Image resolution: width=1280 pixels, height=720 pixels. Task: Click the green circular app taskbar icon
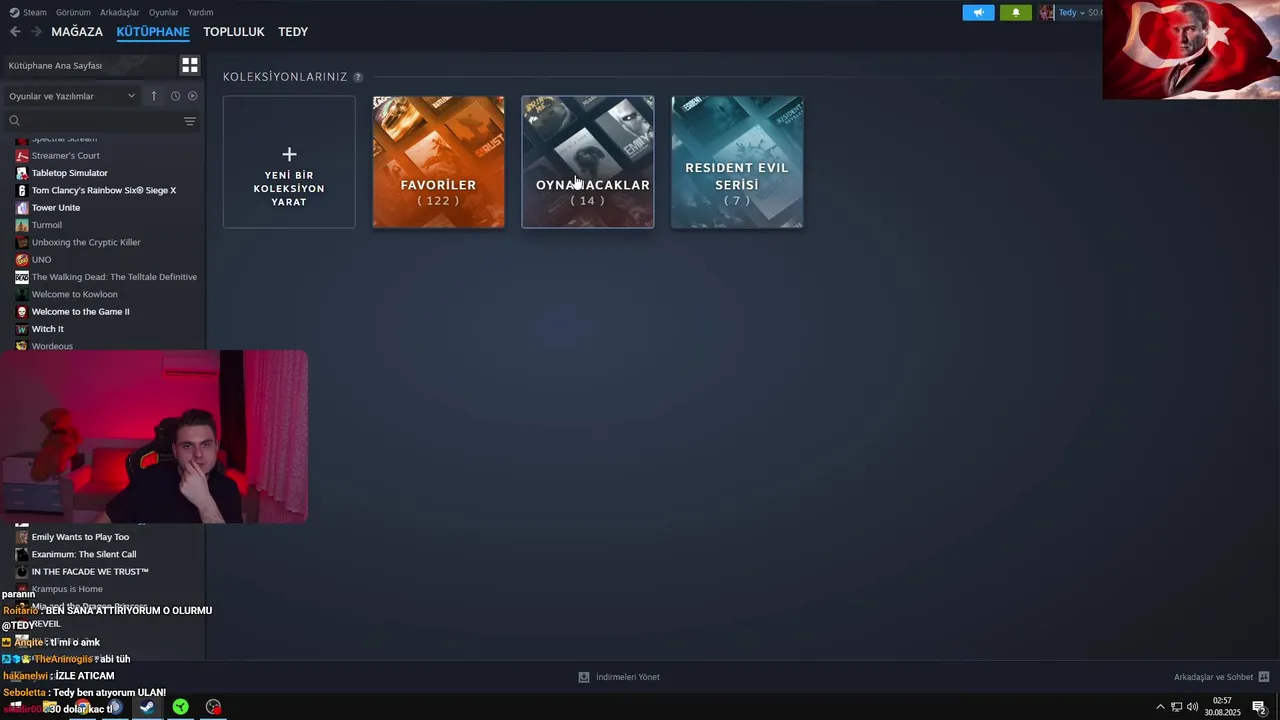(180, 707)
